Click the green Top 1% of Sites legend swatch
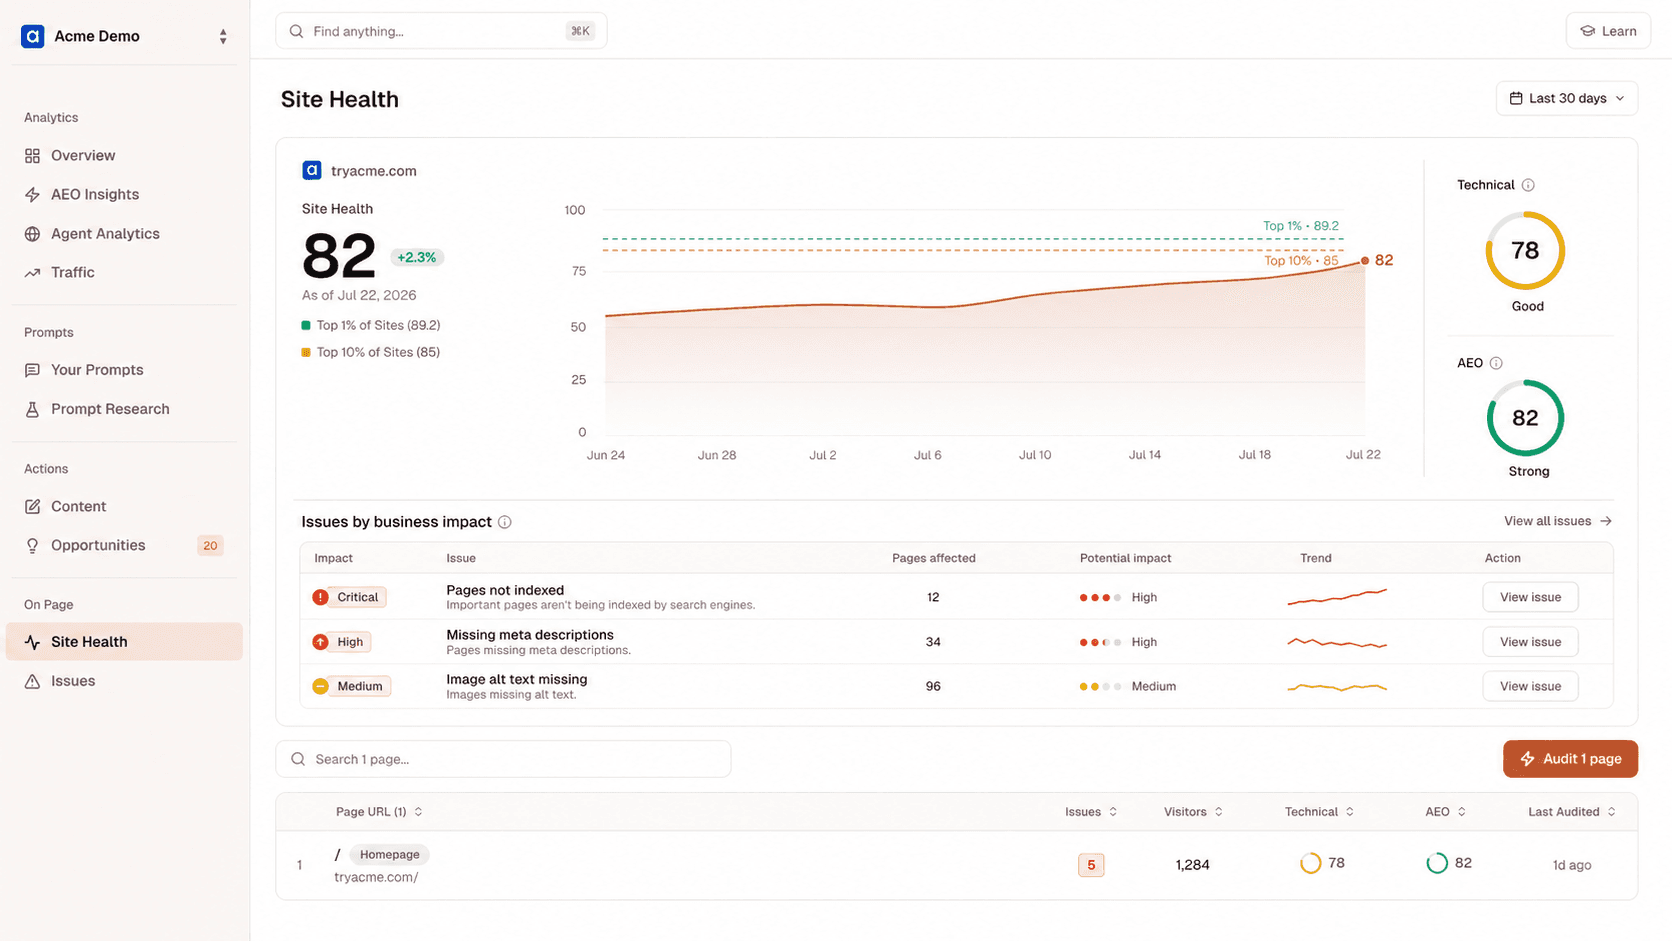This screenshot has width=1672, height=941. [x=306, y=325]
